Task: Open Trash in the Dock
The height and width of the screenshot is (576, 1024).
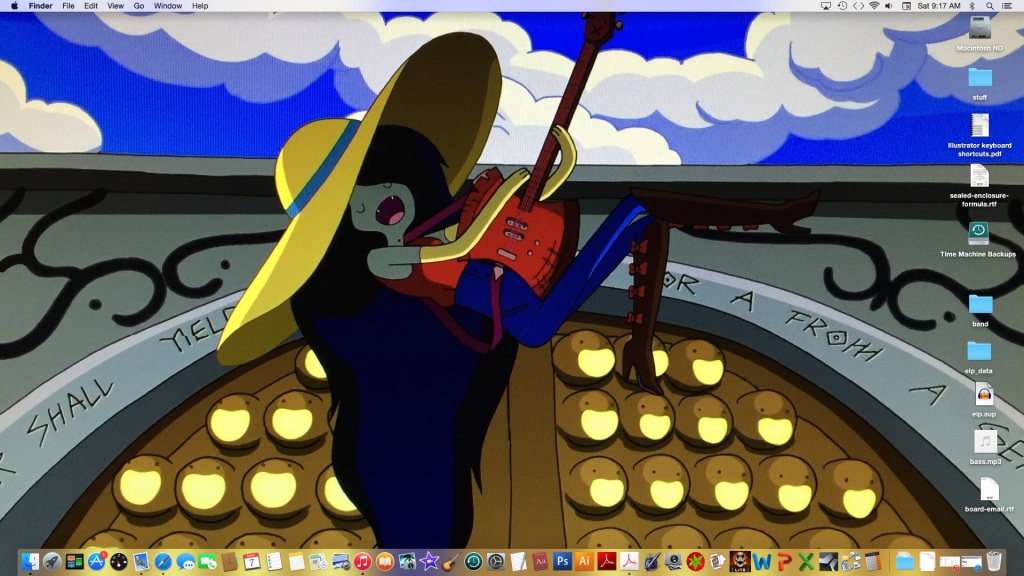Action: tap(994, 562)
